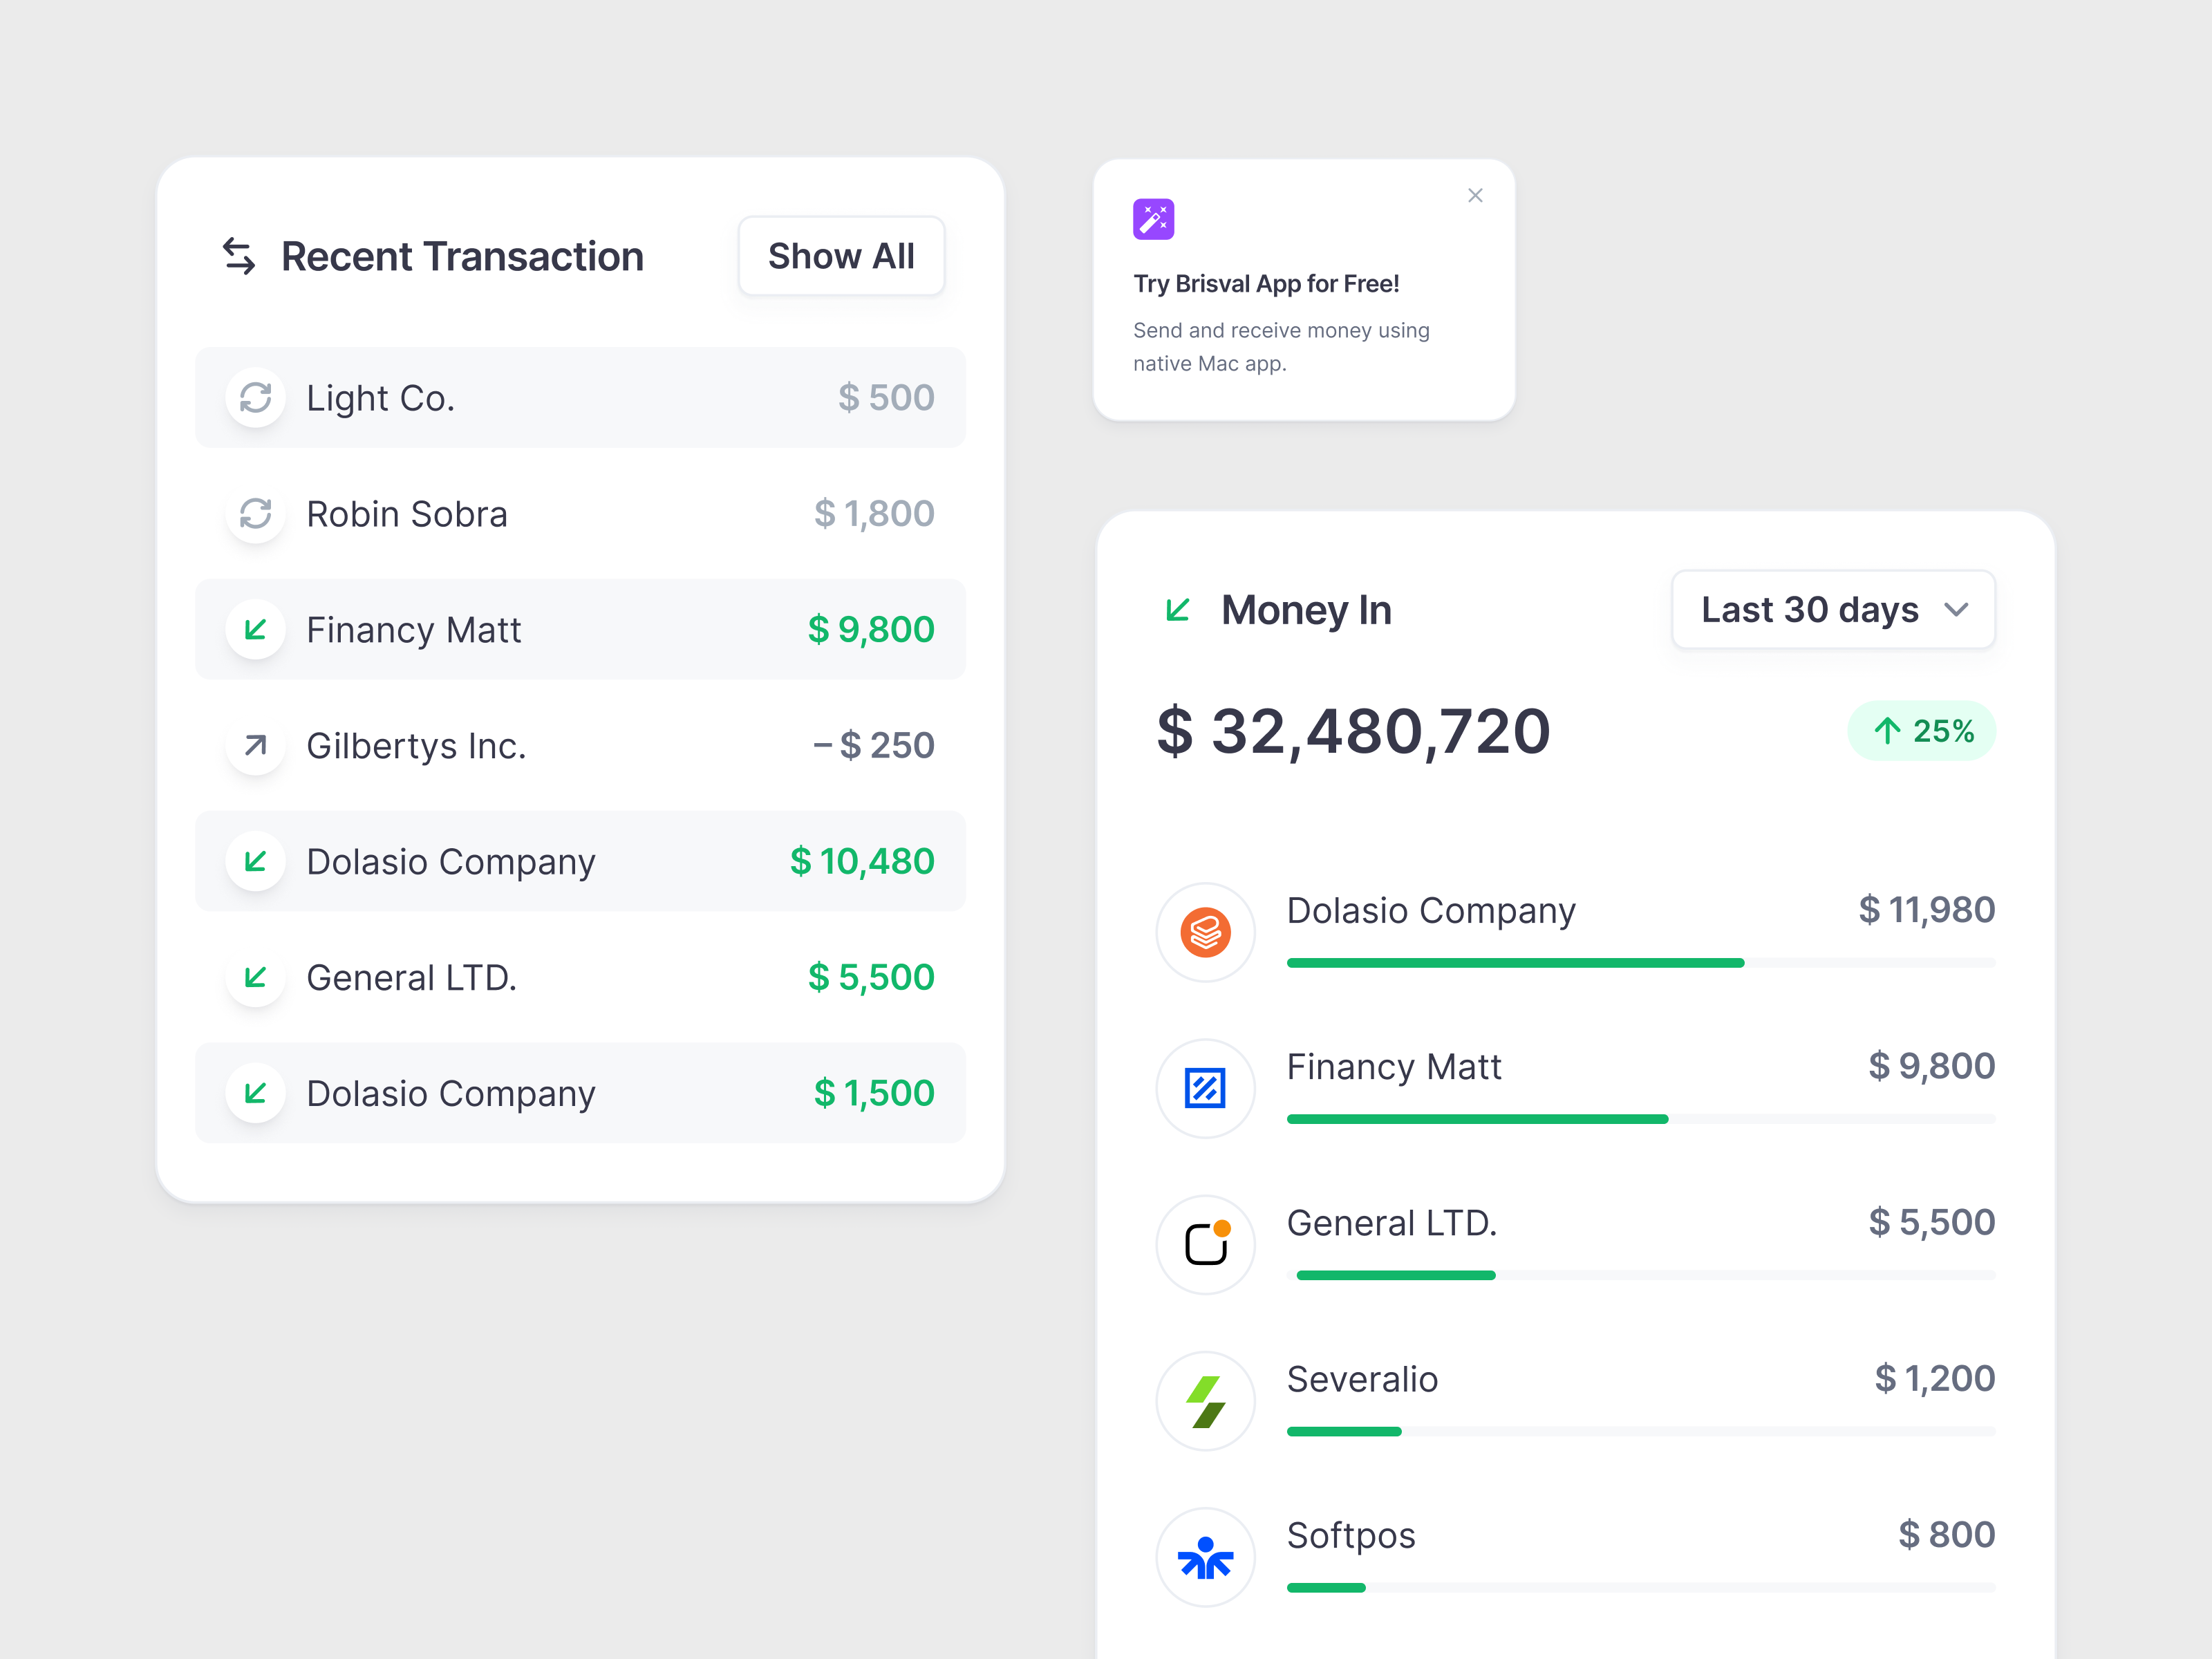Click the Show All button

(x=841, y=256)
